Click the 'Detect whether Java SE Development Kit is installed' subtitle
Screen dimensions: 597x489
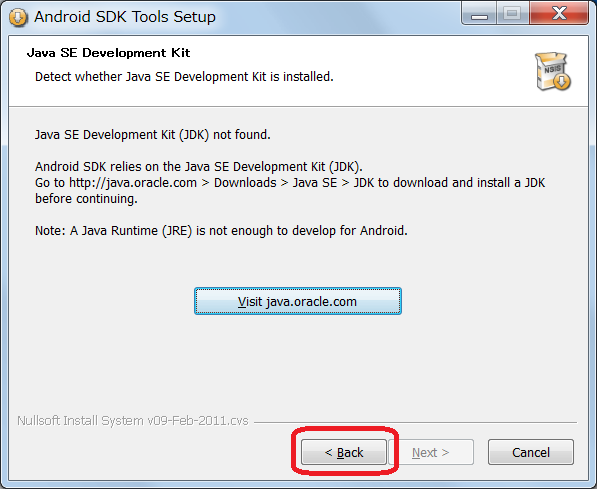[x=184, y=77]
